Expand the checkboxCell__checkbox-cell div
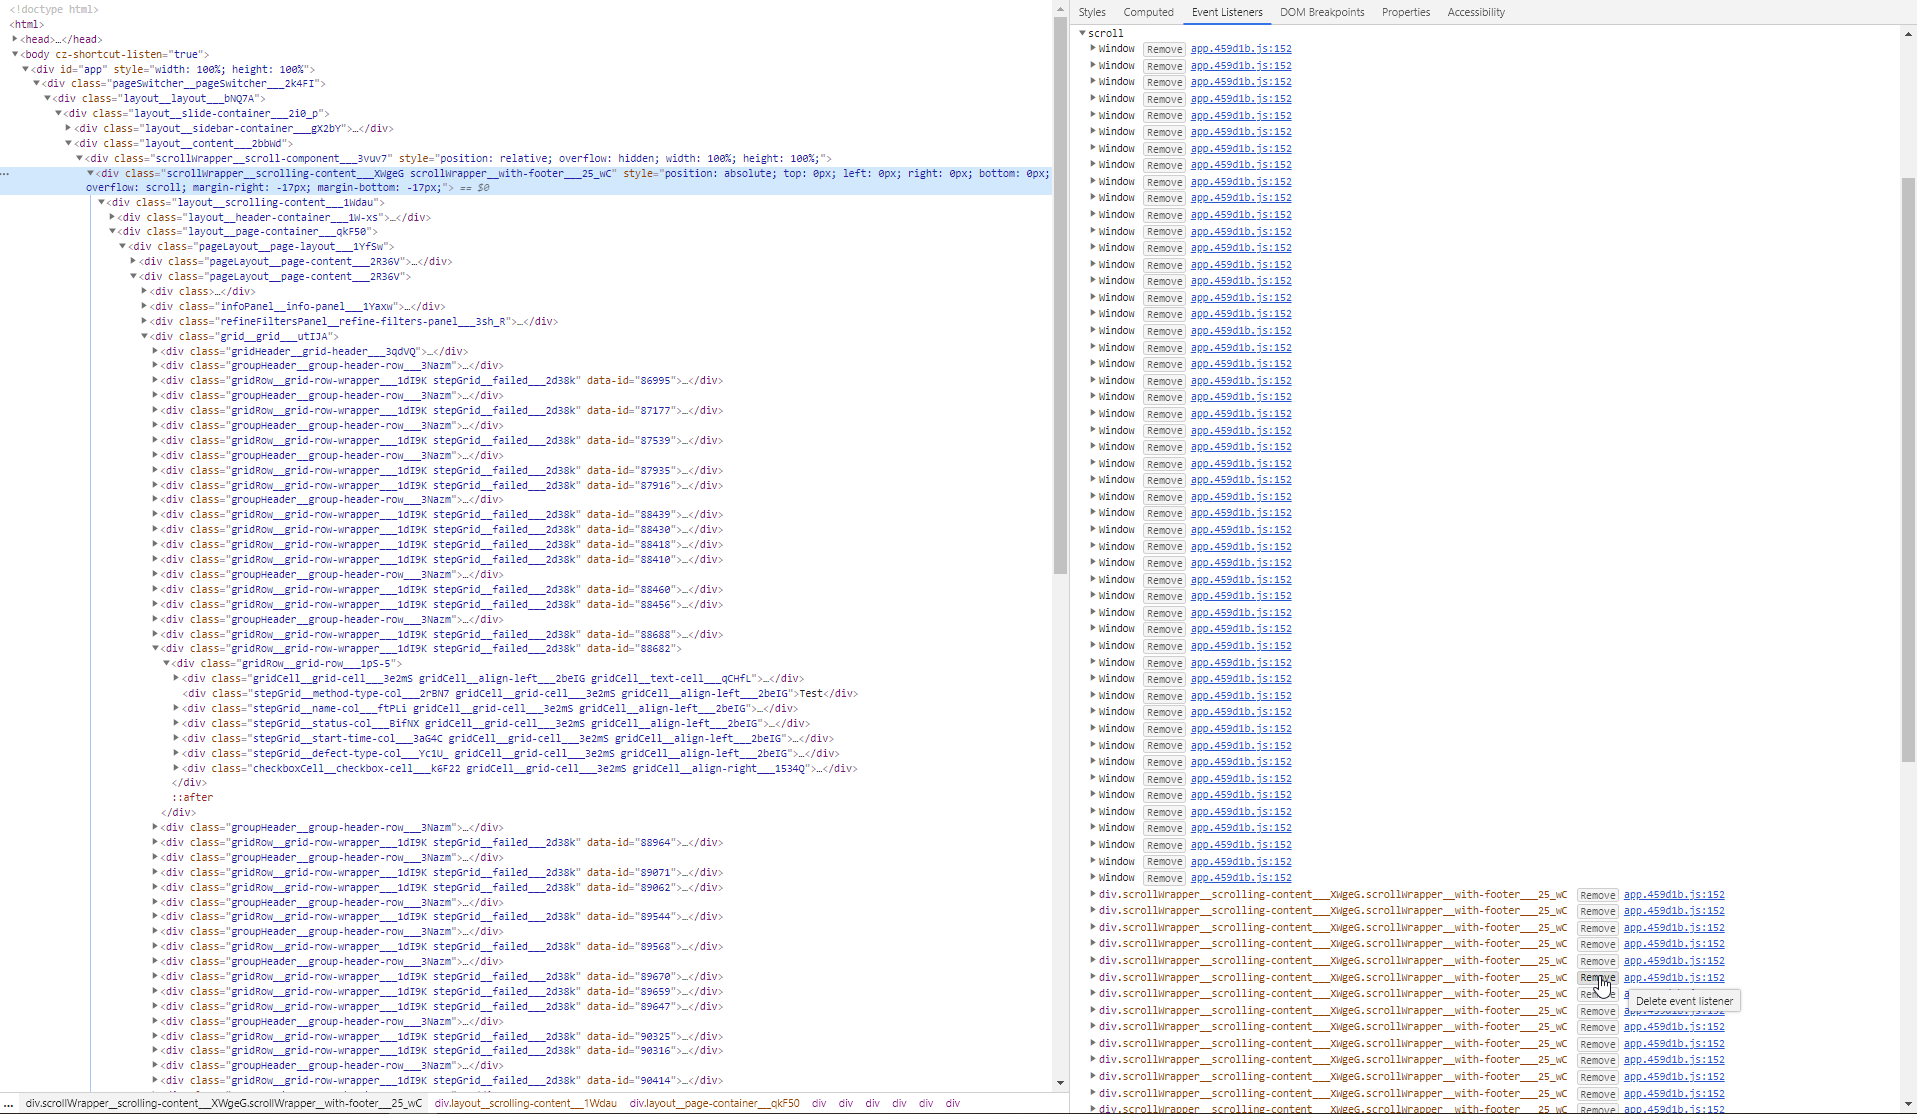 click(177, 768)
